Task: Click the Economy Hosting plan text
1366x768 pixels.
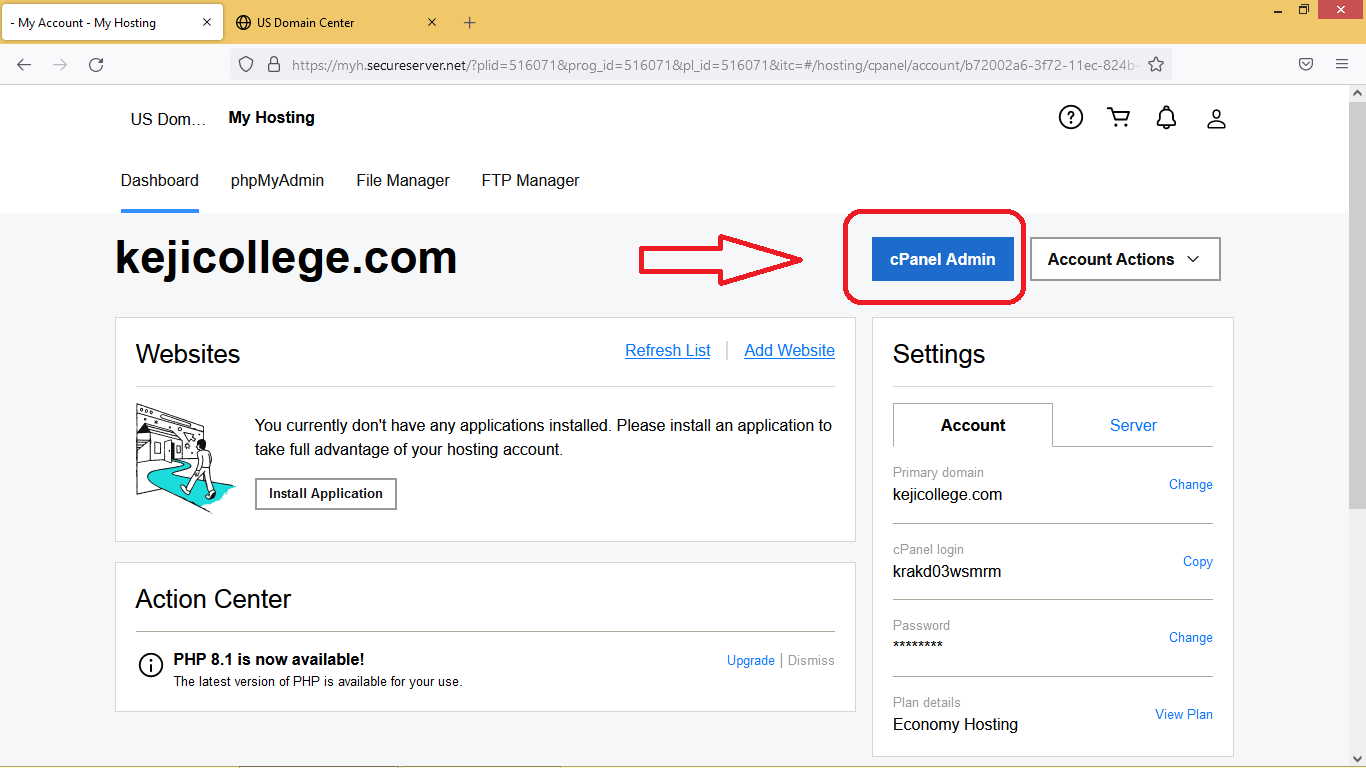Action: coord(955,725)
